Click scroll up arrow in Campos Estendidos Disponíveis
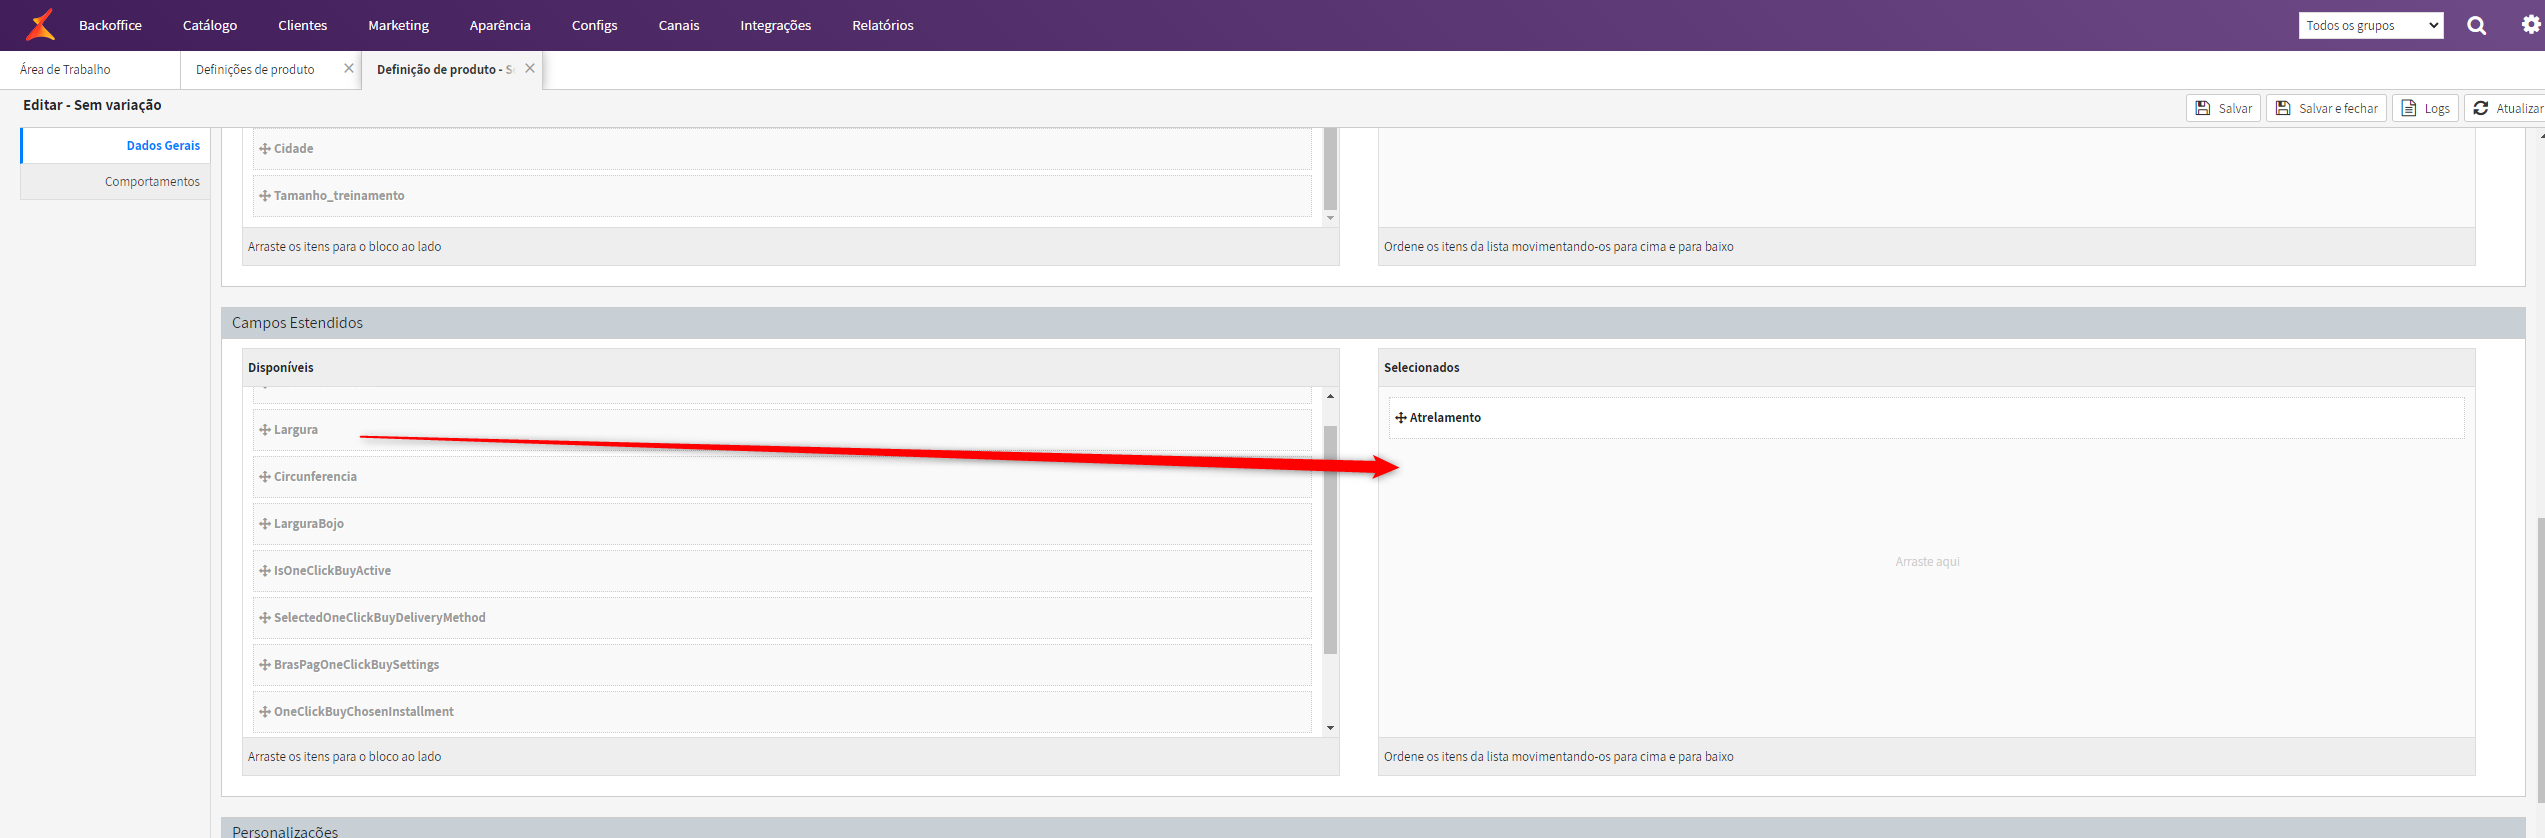 1330,396
